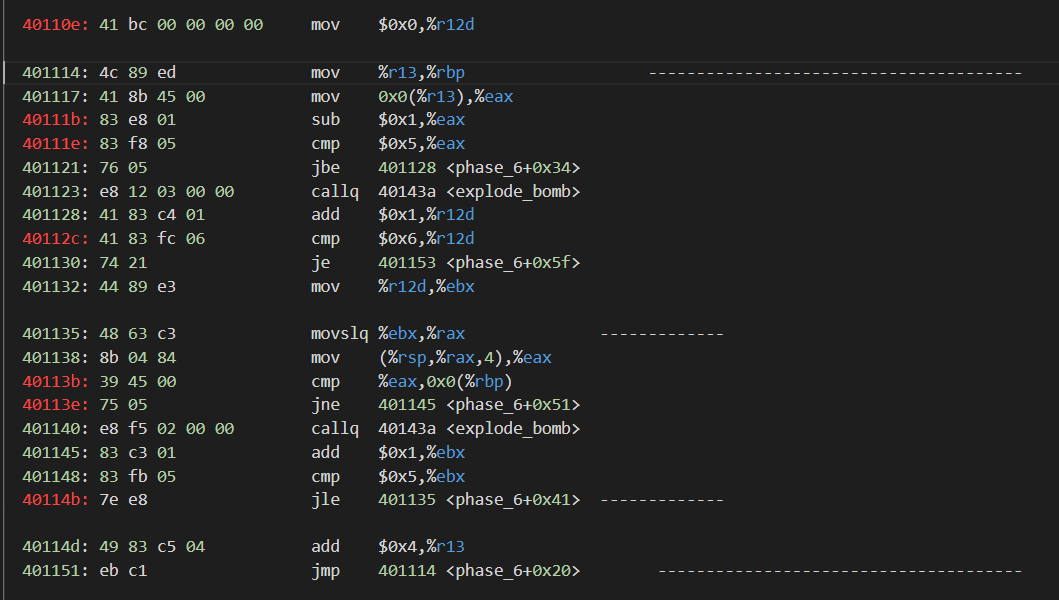
Task: Click bytes 41 bc 00 00 00 00
Action: (181, 25)
